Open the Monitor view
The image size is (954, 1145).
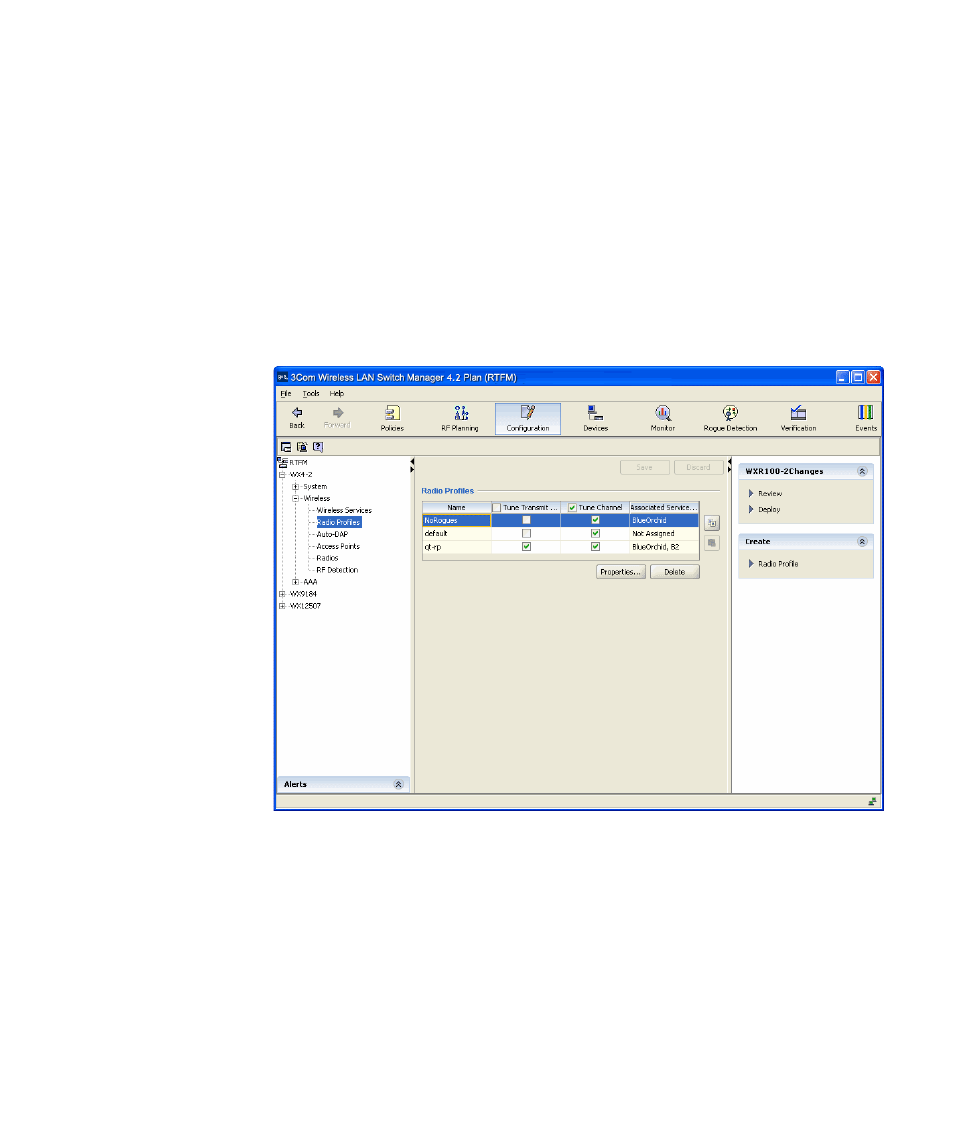(x=663, y=418)
